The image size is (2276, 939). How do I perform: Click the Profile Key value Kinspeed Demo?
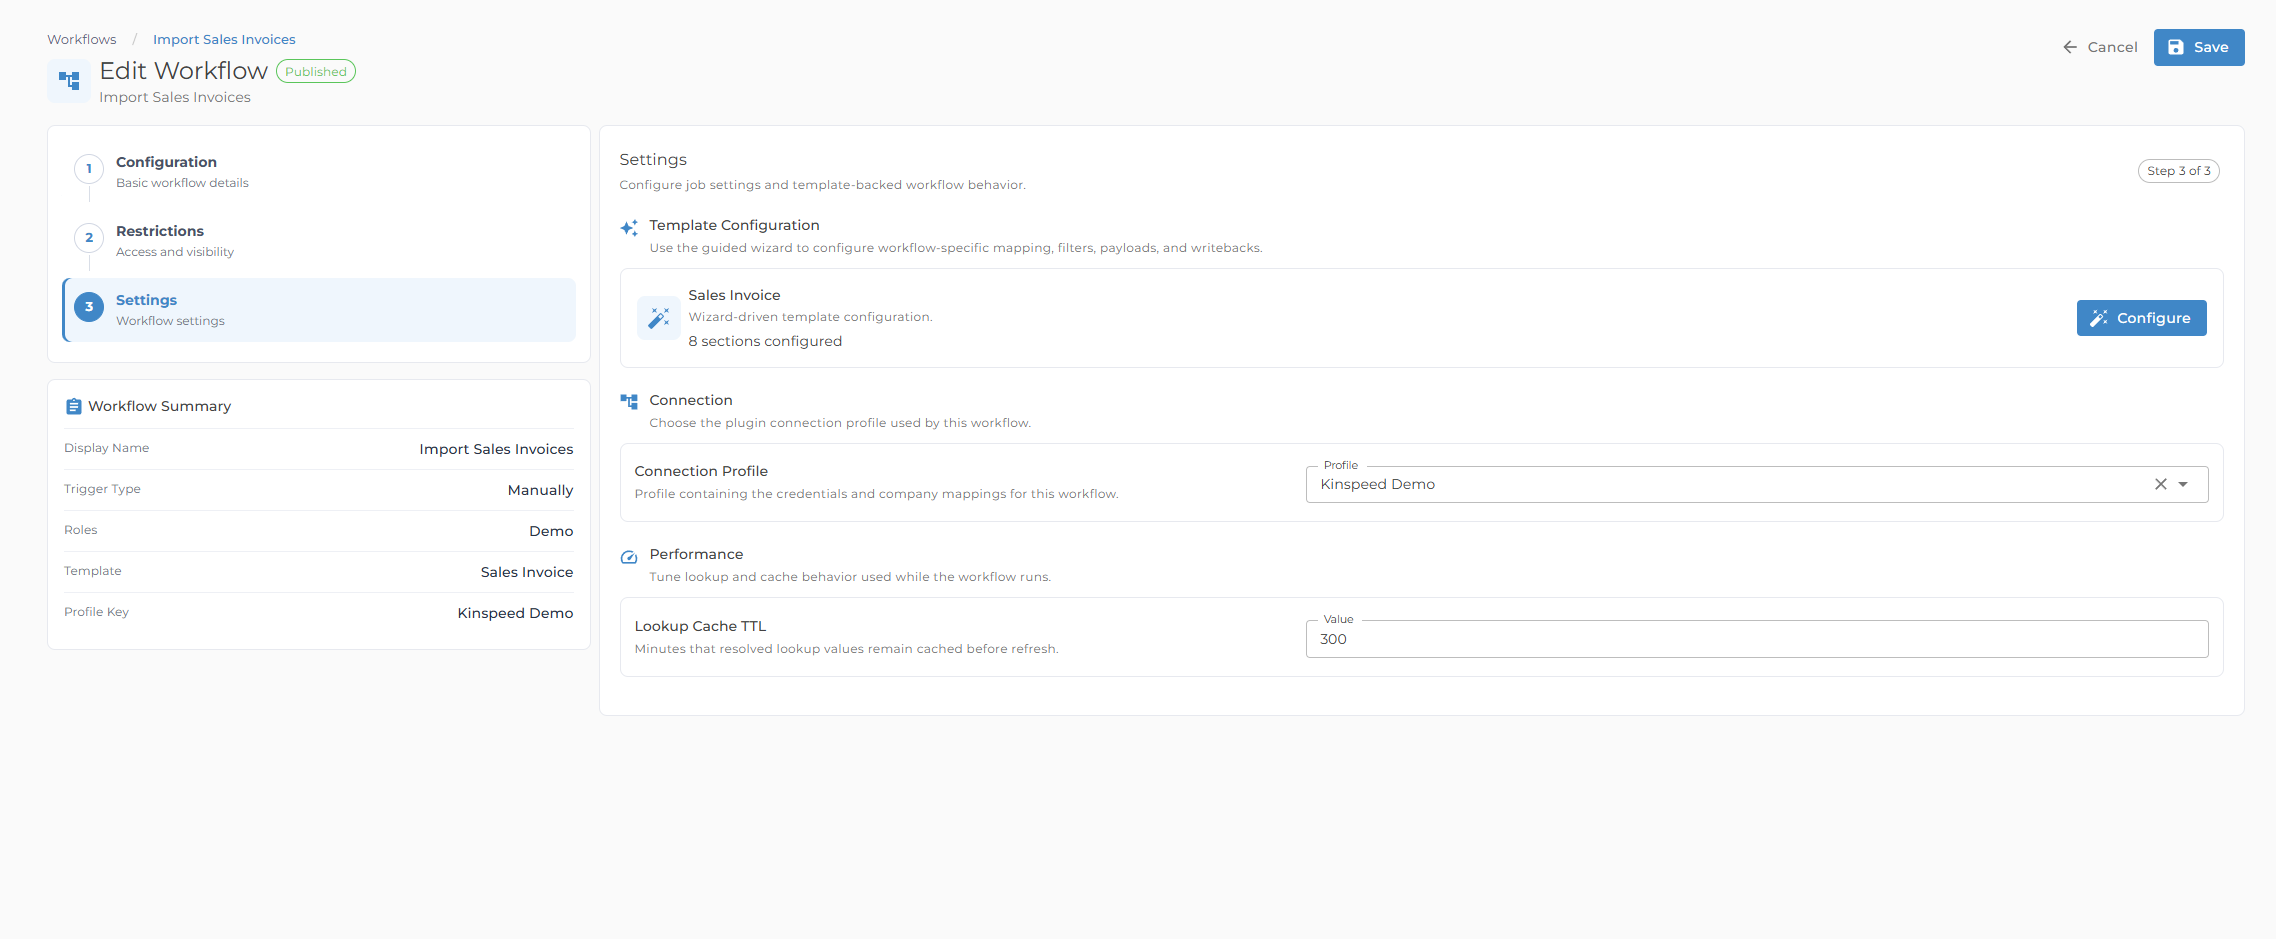[515, 614]
